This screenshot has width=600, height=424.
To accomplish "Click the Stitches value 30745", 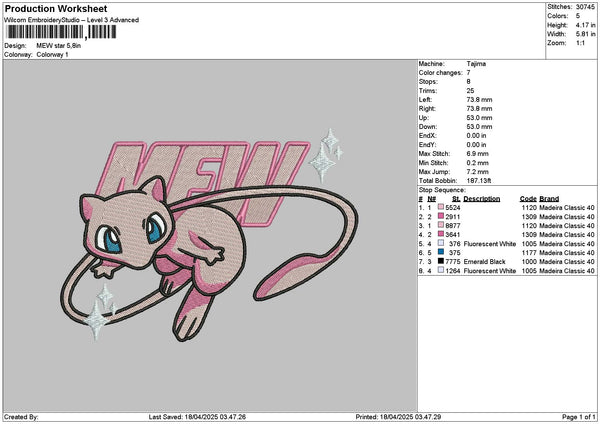I will tap(585, 7).
